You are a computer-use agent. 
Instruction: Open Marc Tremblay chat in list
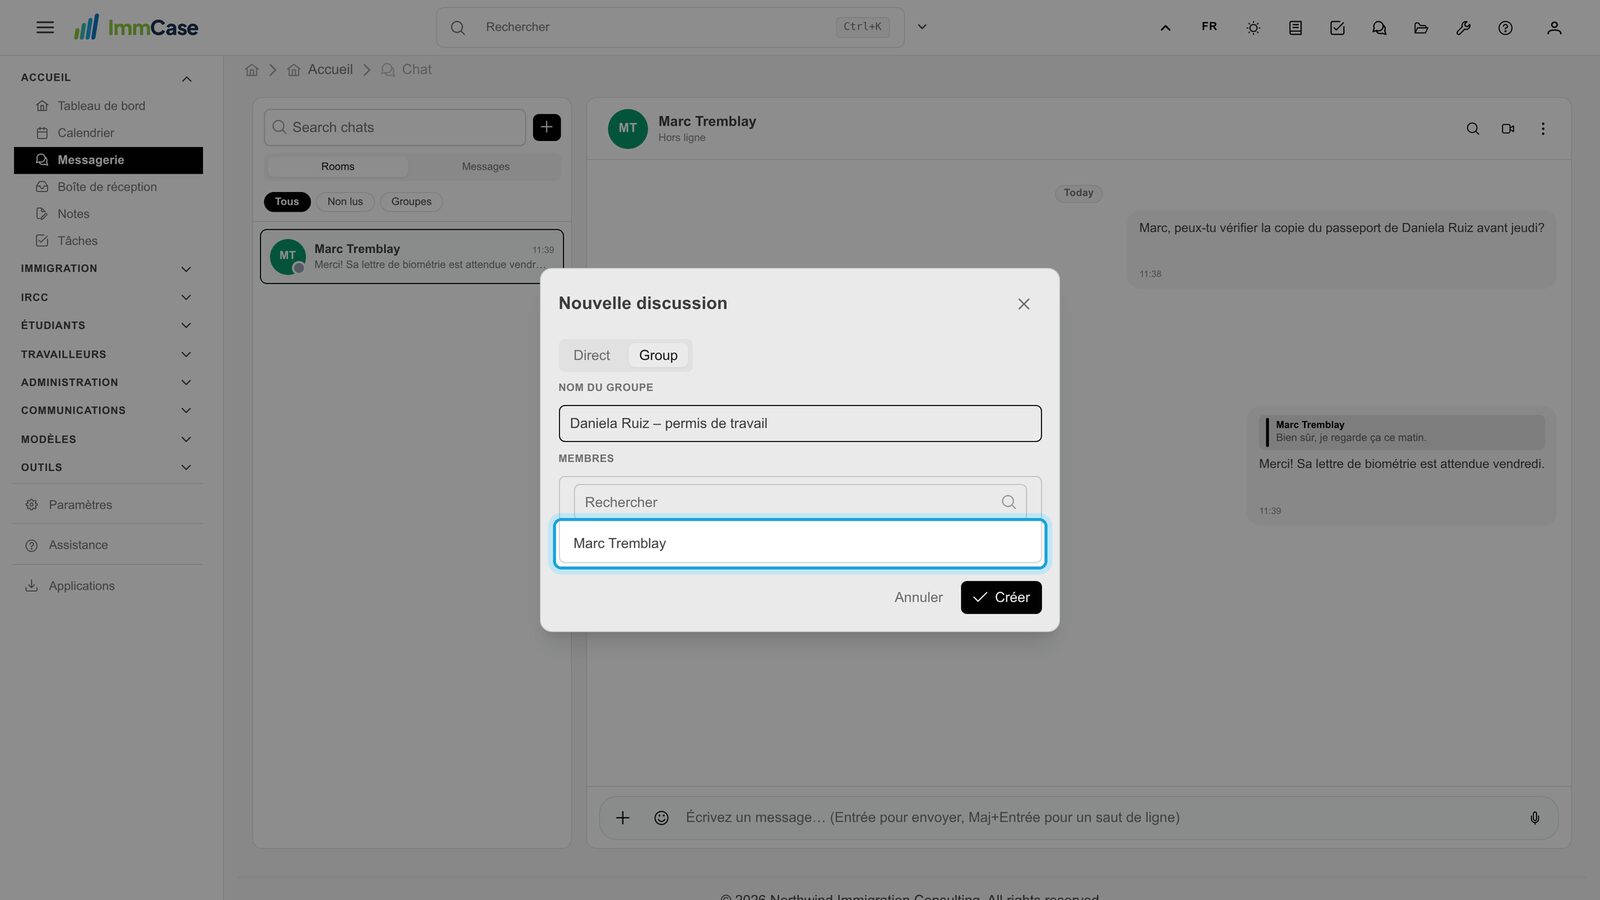(412, 257)
